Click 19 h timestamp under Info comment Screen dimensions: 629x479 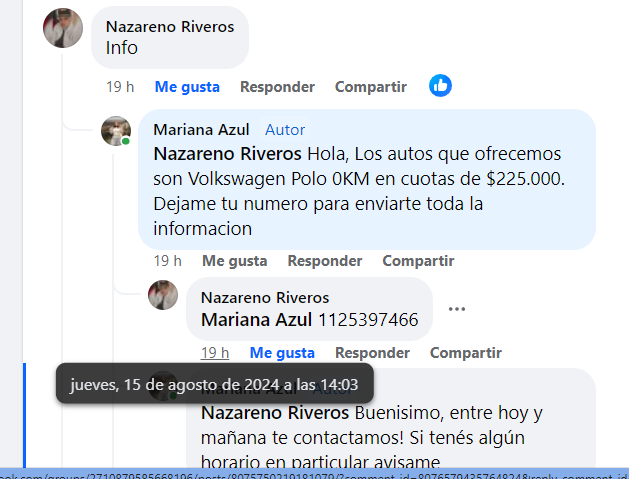pos(120,87)
